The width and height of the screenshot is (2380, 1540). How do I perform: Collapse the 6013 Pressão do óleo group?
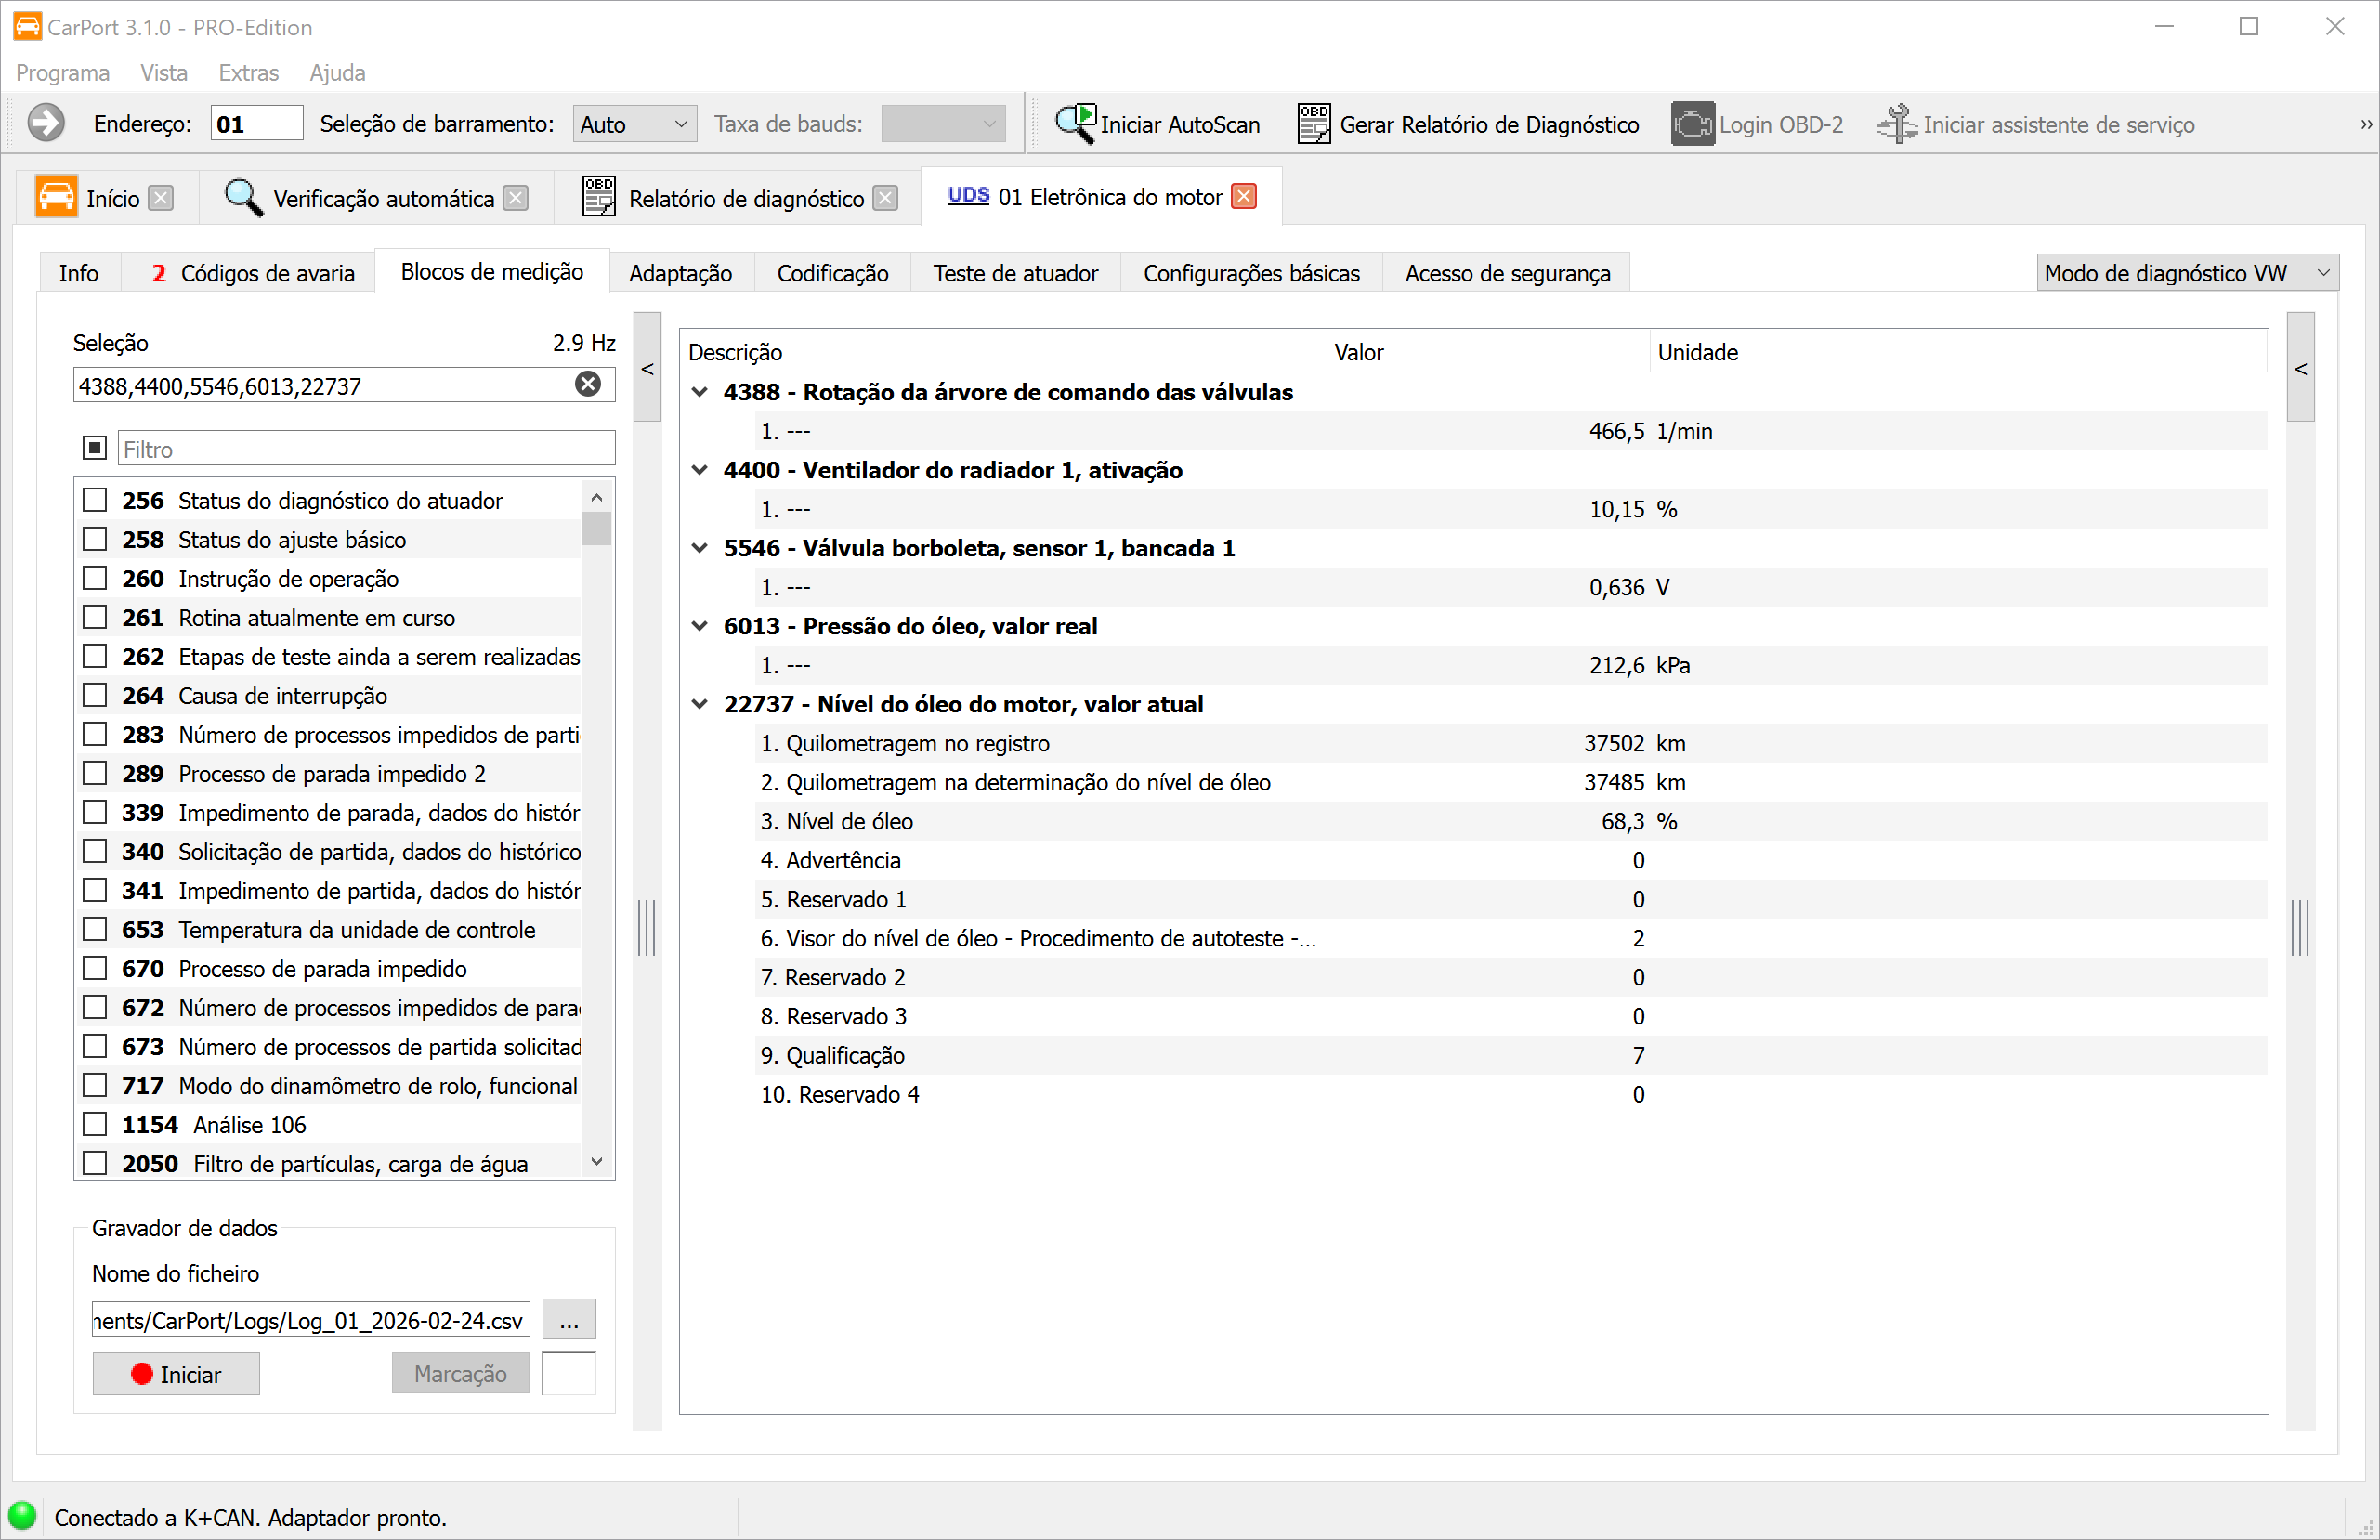tap(700, 626)
